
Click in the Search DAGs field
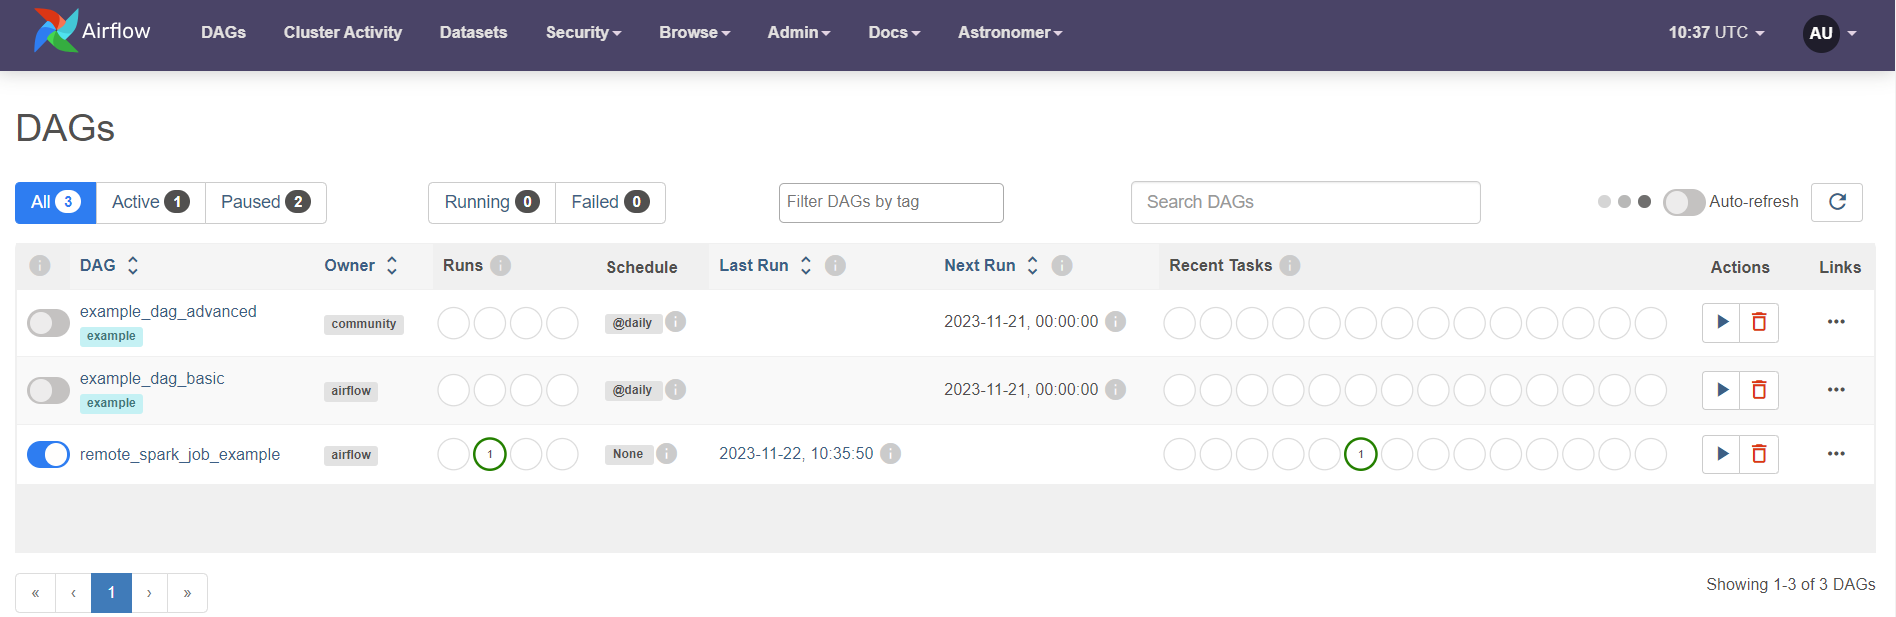point(1305,202)
